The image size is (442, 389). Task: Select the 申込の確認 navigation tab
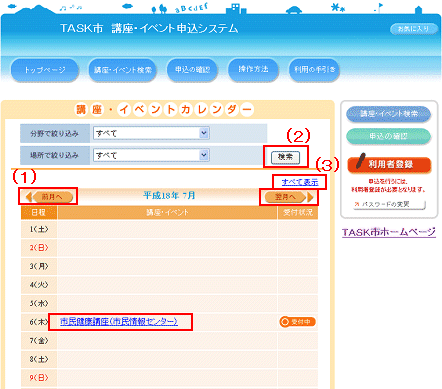click(x=192, y=70)
